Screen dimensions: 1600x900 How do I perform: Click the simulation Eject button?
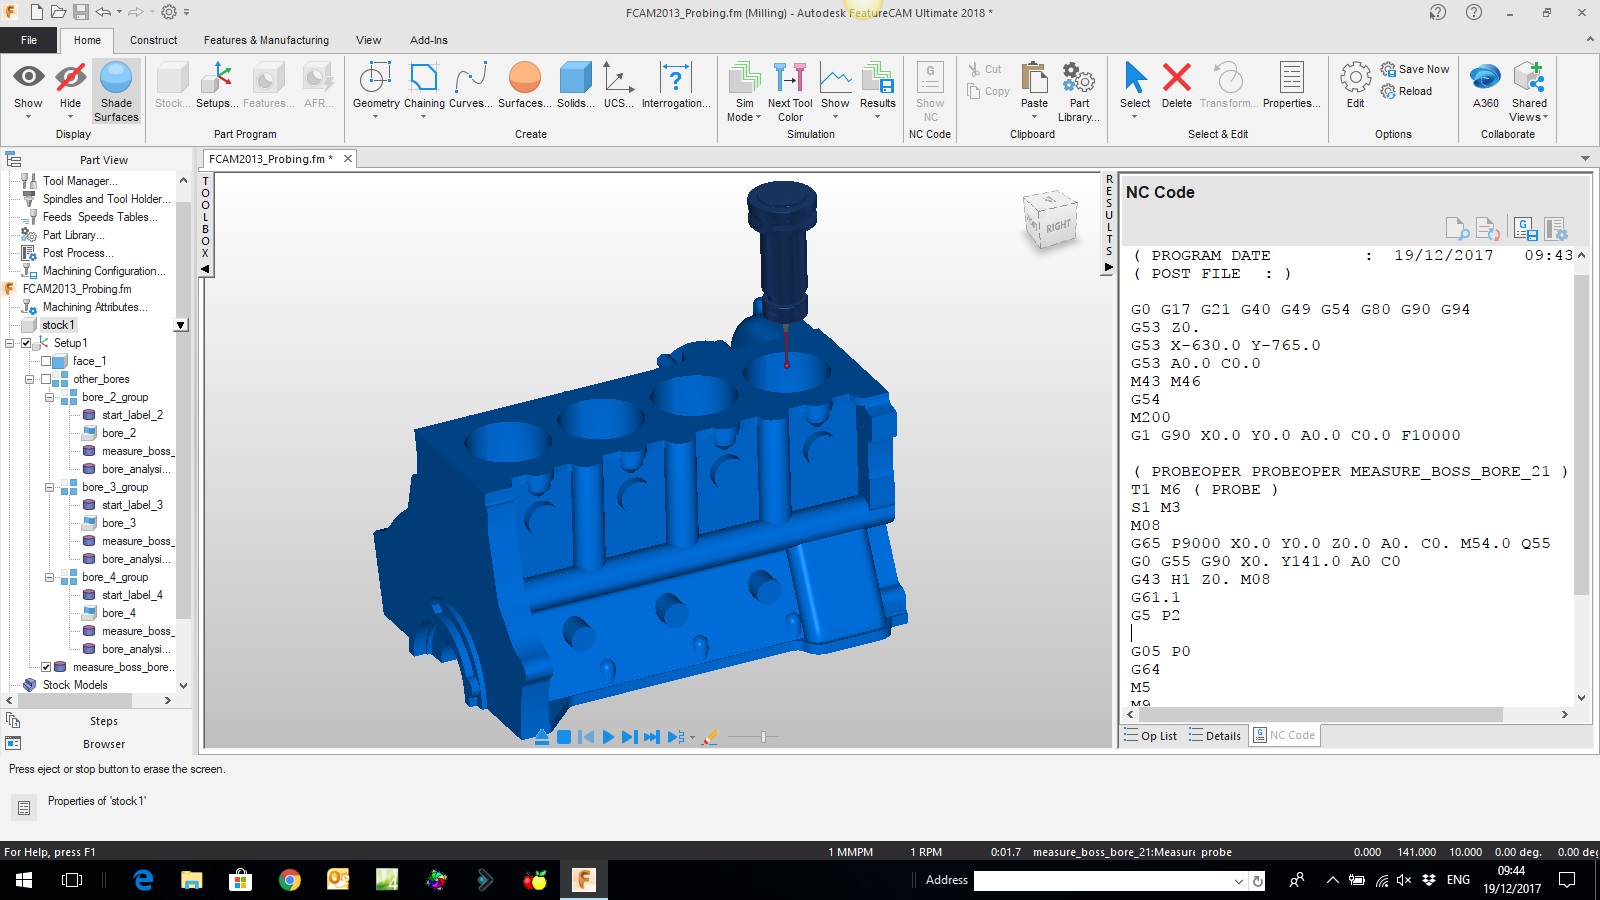point(541,737)
